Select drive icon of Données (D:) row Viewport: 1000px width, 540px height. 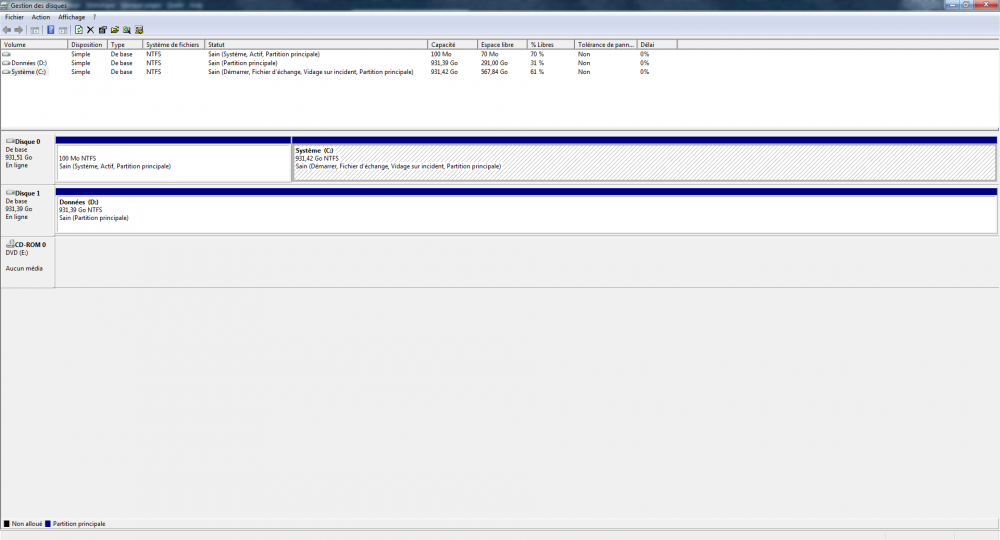point(6,63)
